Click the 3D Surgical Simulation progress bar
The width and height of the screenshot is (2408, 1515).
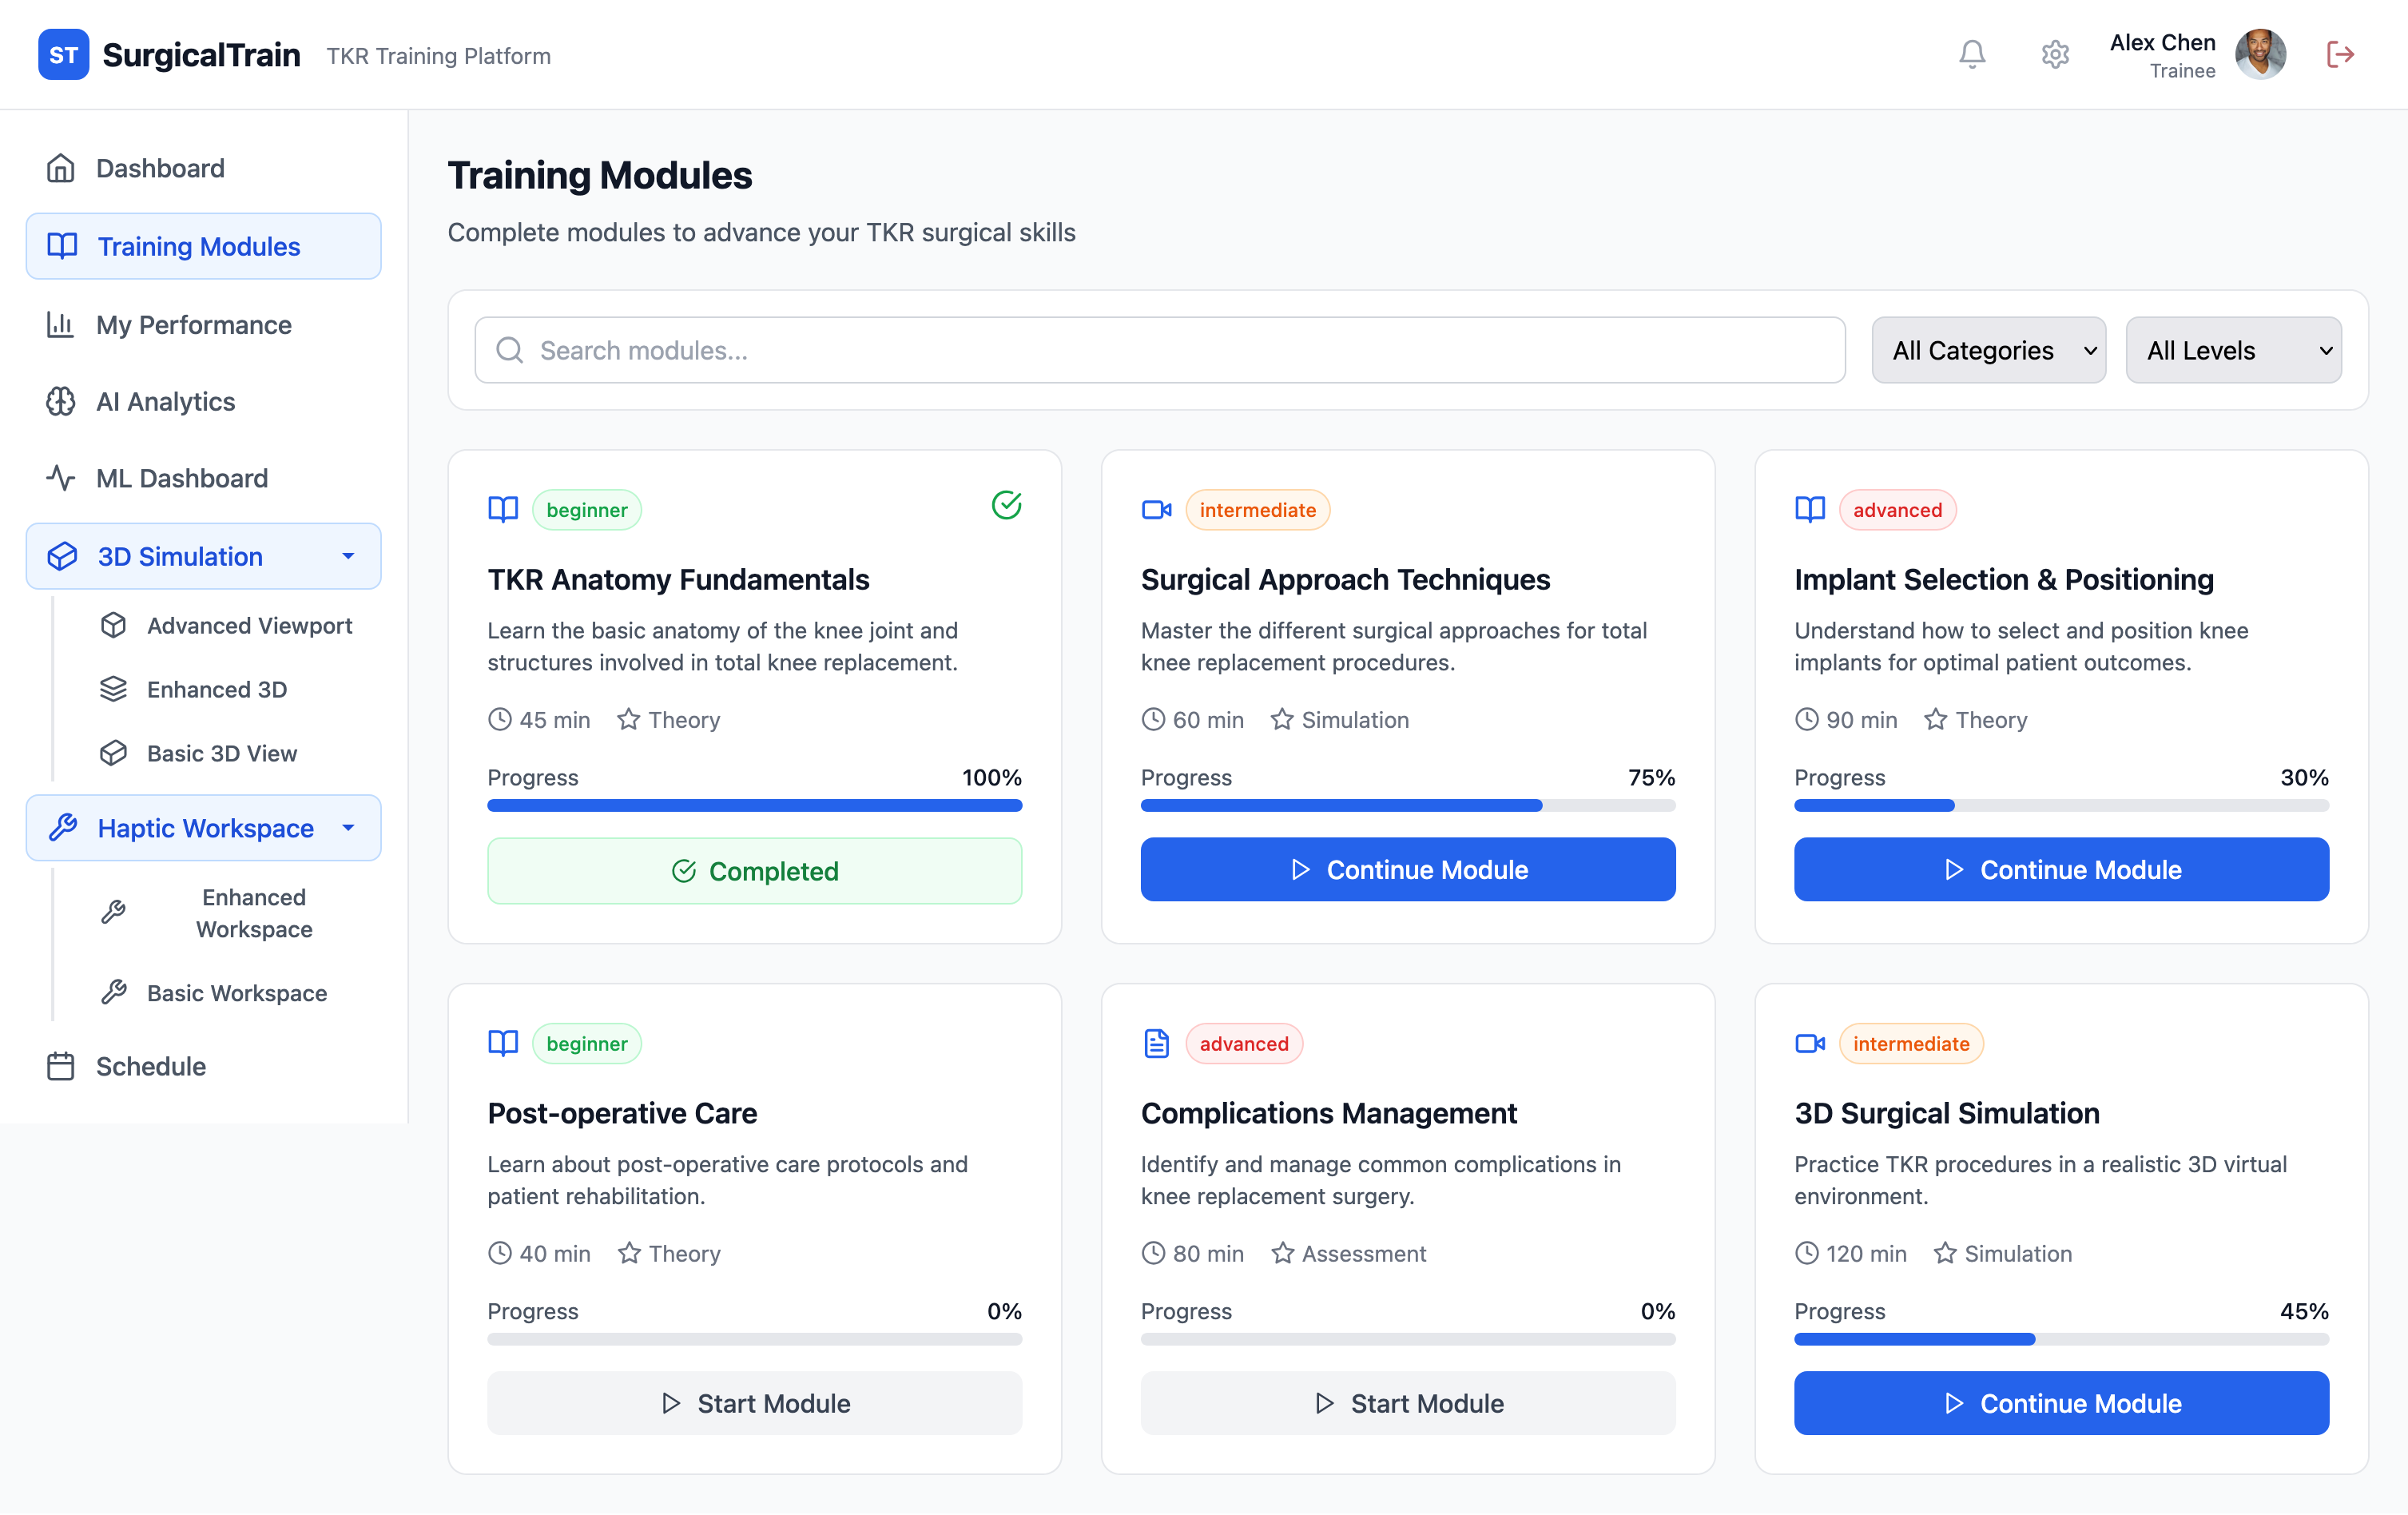click(2060, 1339)
